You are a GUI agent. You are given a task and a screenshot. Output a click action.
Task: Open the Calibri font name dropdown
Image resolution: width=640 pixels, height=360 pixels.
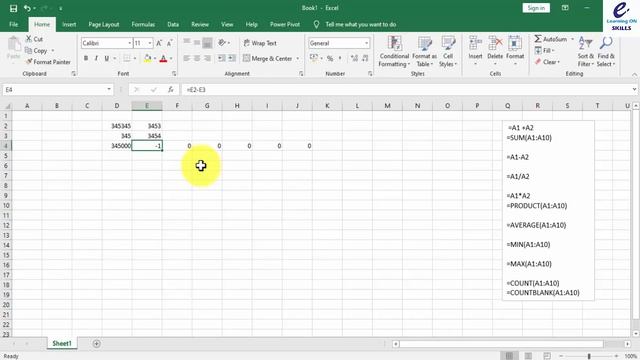[x=129, y=43]
